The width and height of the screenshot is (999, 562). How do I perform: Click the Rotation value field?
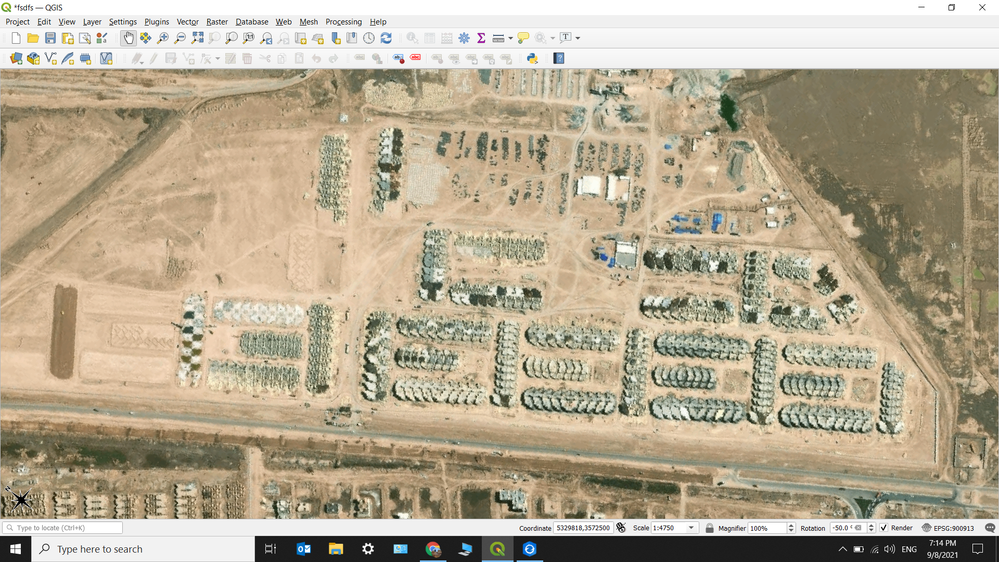click(849, 528)
